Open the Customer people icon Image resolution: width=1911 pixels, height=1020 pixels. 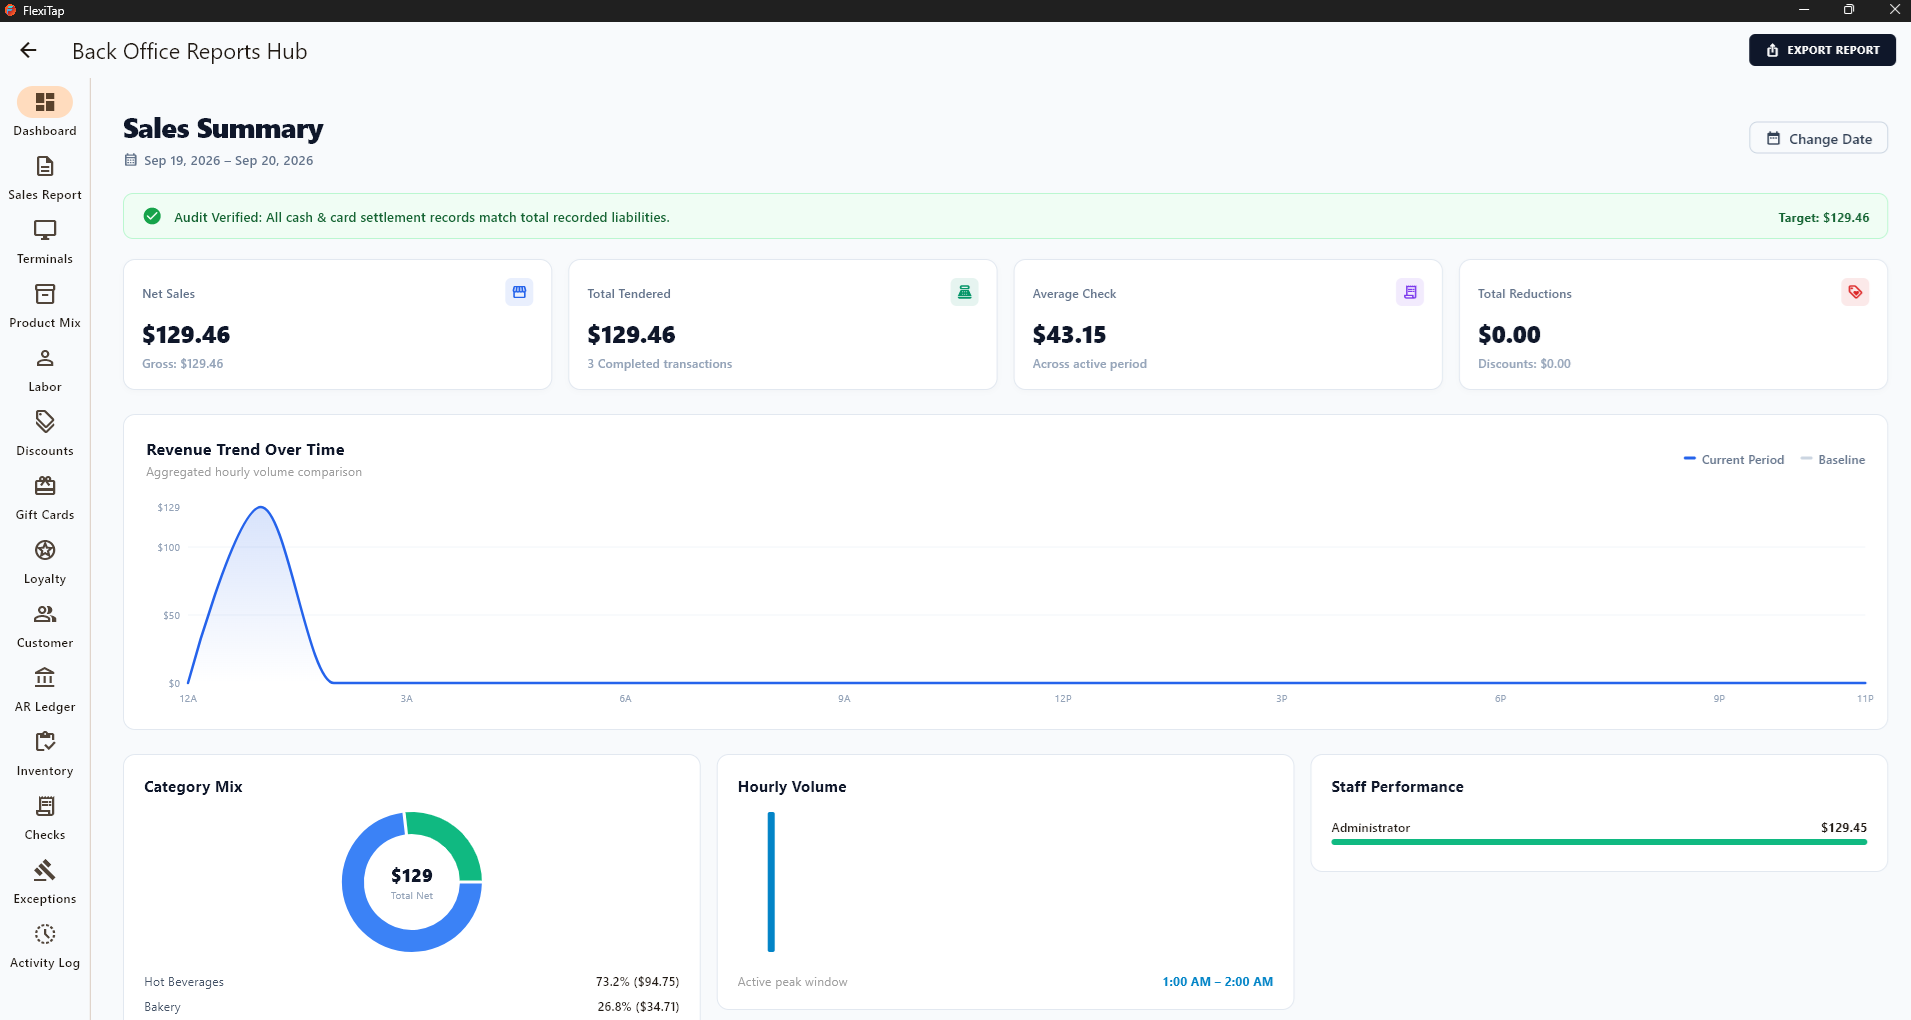coord(45,614)
